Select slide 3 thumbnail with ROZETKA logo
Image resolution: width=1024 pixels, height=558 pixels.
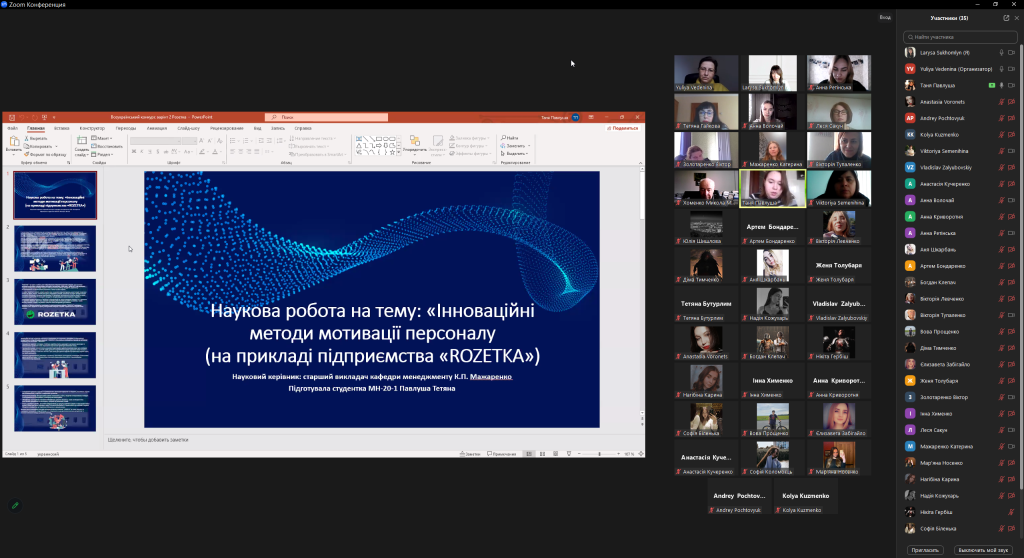[x=55, y=302]
